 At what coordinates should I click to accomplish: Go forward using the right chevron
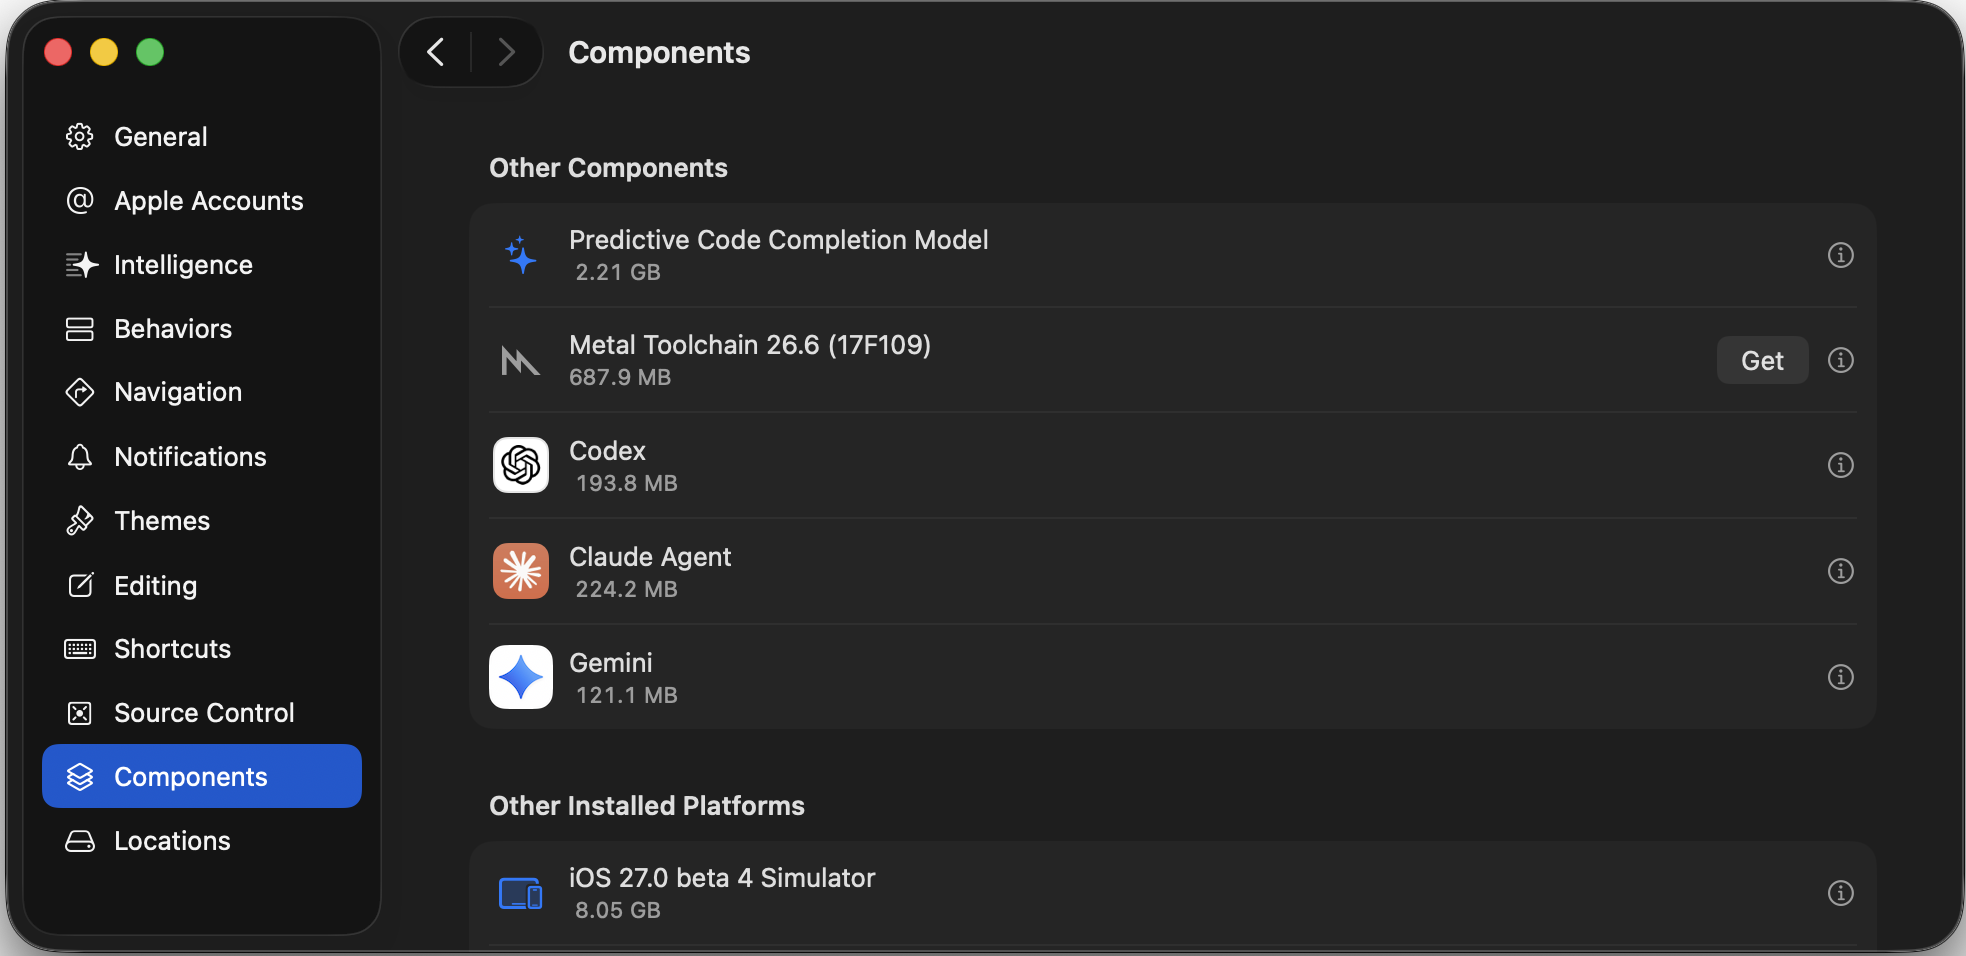(506, 52)
